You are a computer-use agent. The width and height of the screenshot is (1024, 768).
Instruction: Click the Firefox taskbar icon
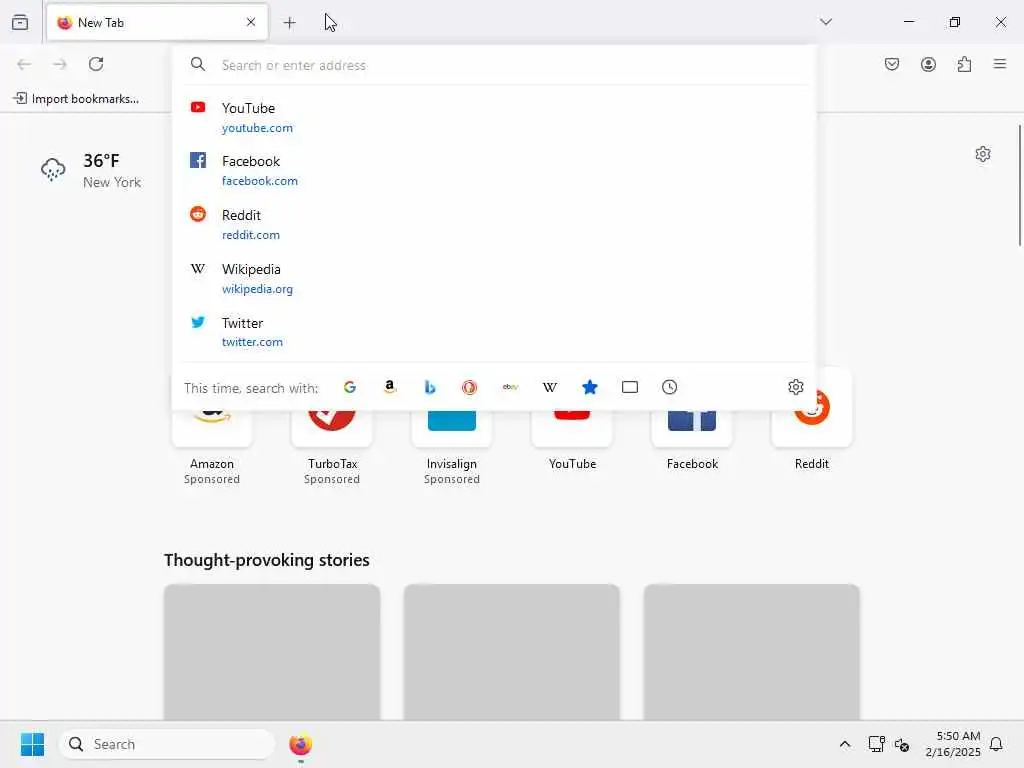pyautogui.click(x=300, y=744)
